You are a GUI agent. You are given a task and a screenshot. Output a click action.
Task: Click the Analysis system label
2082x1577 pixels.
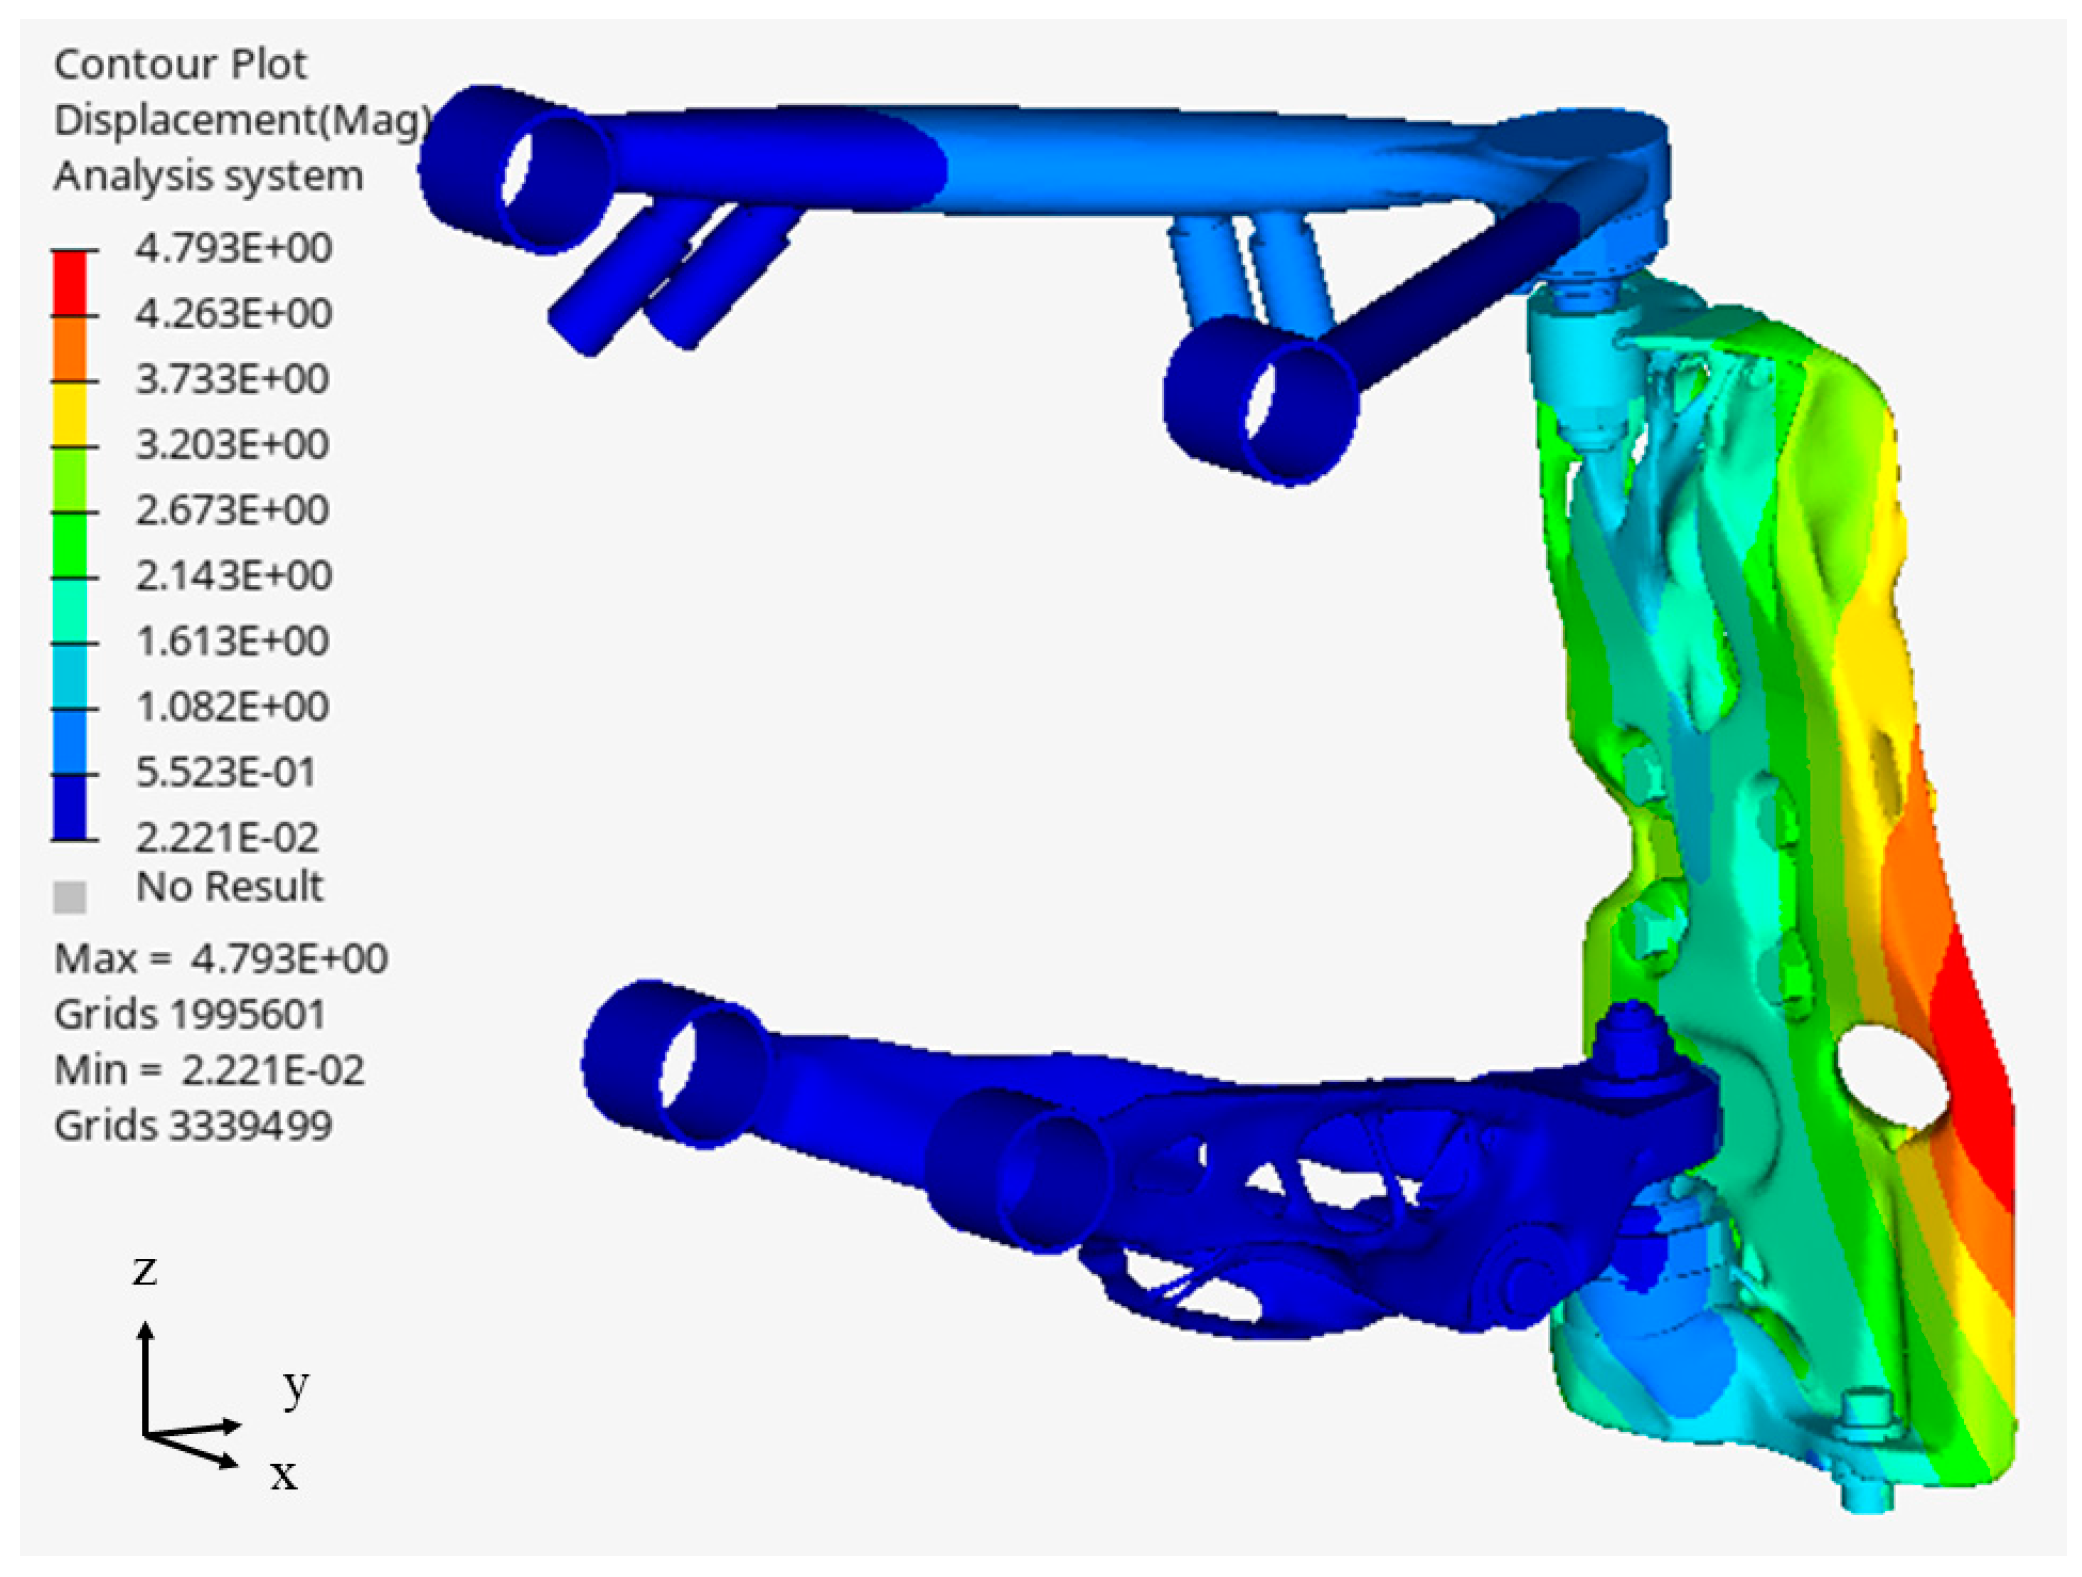(208, 176)
